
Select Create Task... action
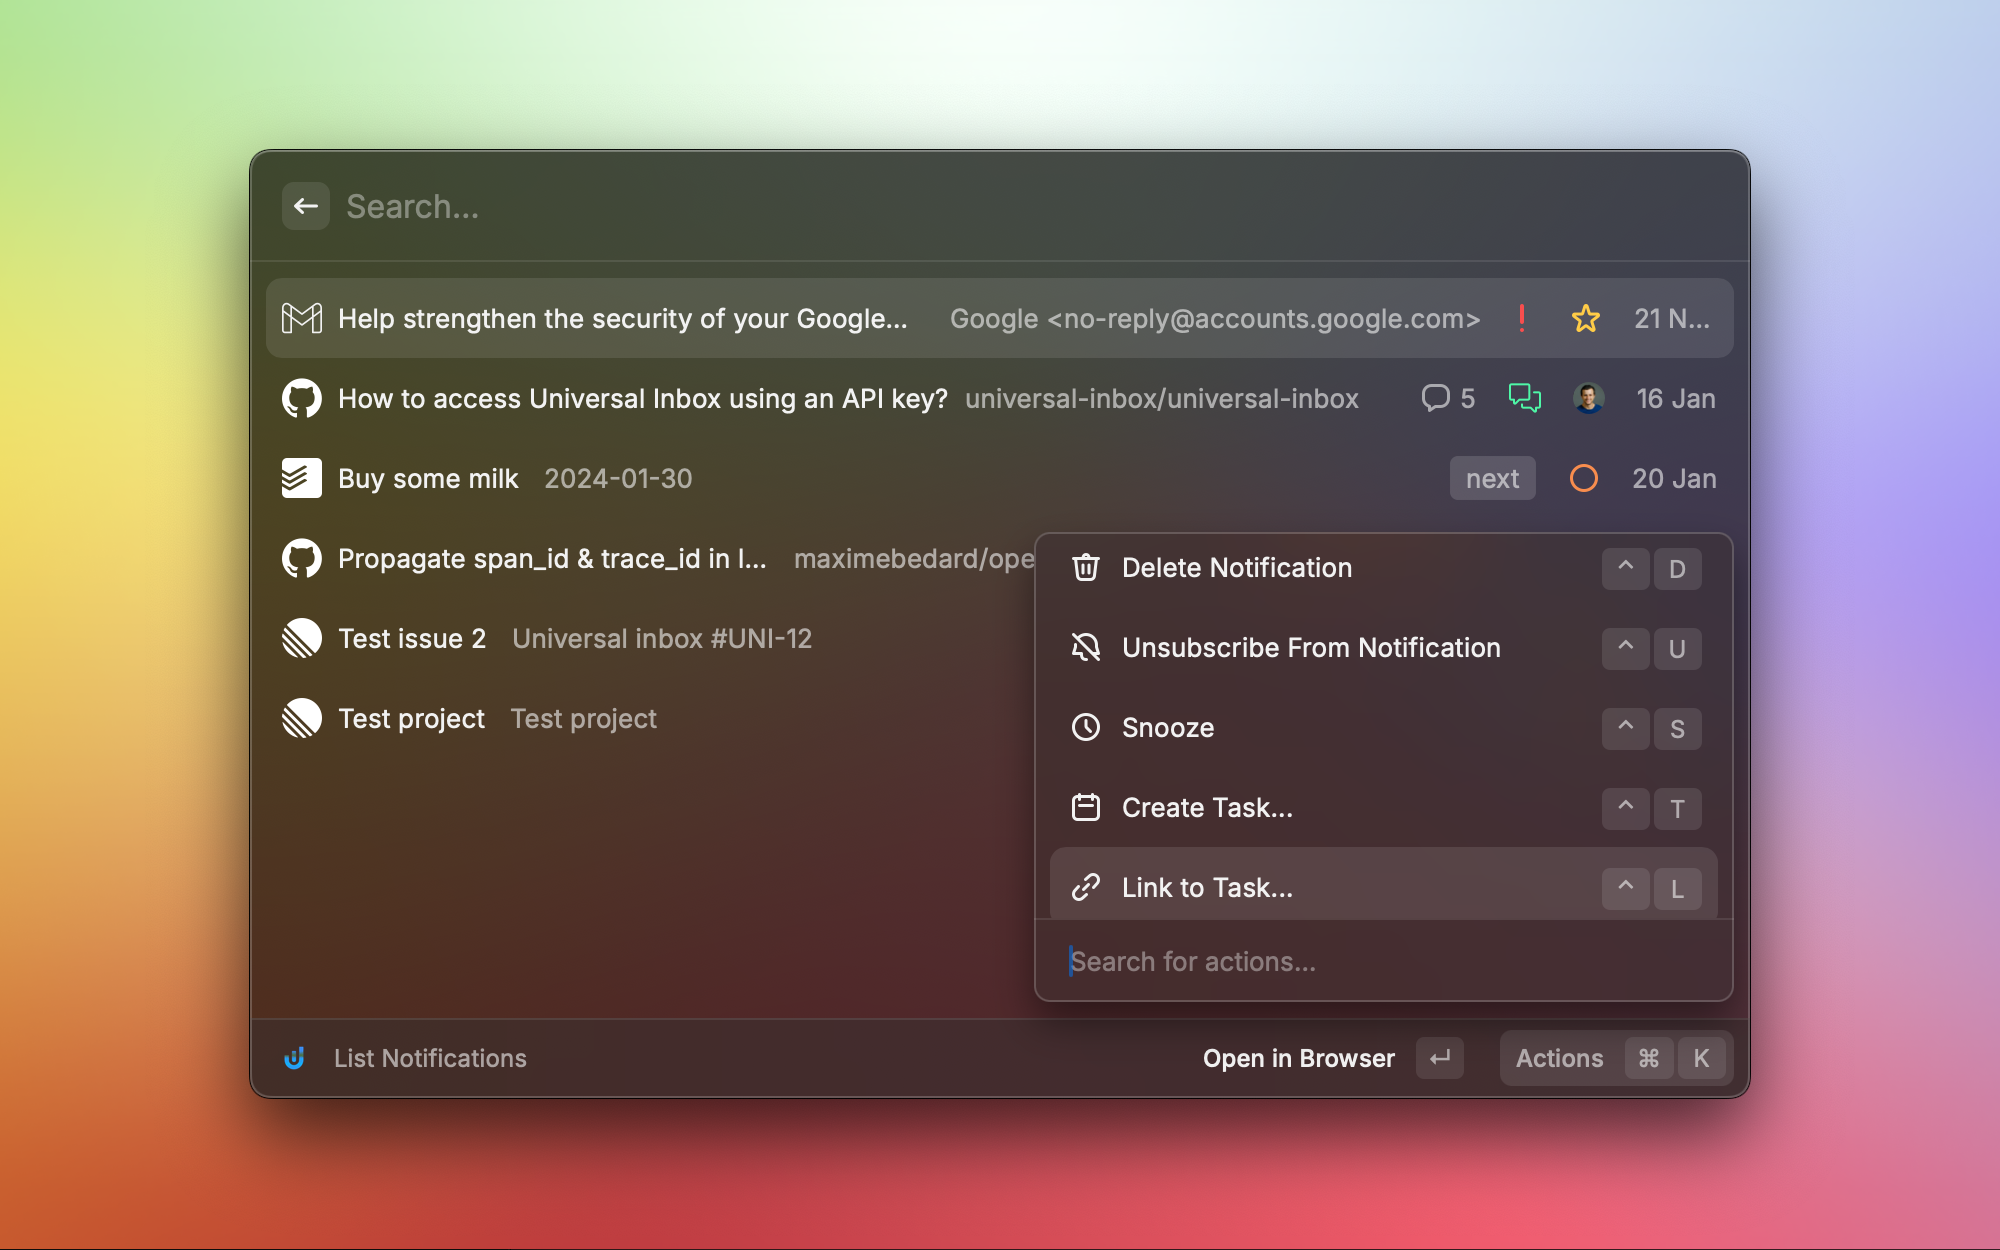pos(1206,808)
